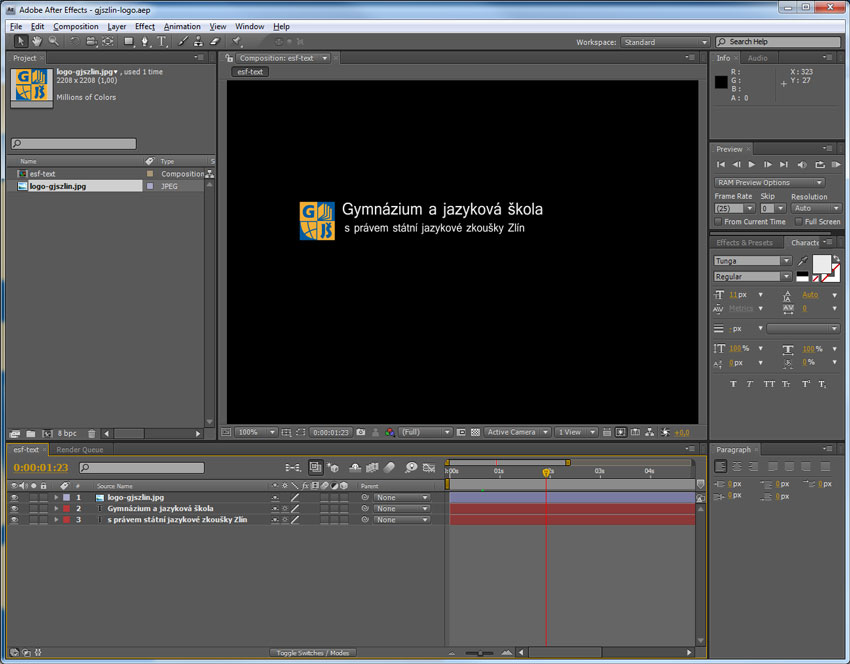The height and width of the screenshot is (664, 850).
Task: Open the (Full) resolution dropdown
Action: 426,432
